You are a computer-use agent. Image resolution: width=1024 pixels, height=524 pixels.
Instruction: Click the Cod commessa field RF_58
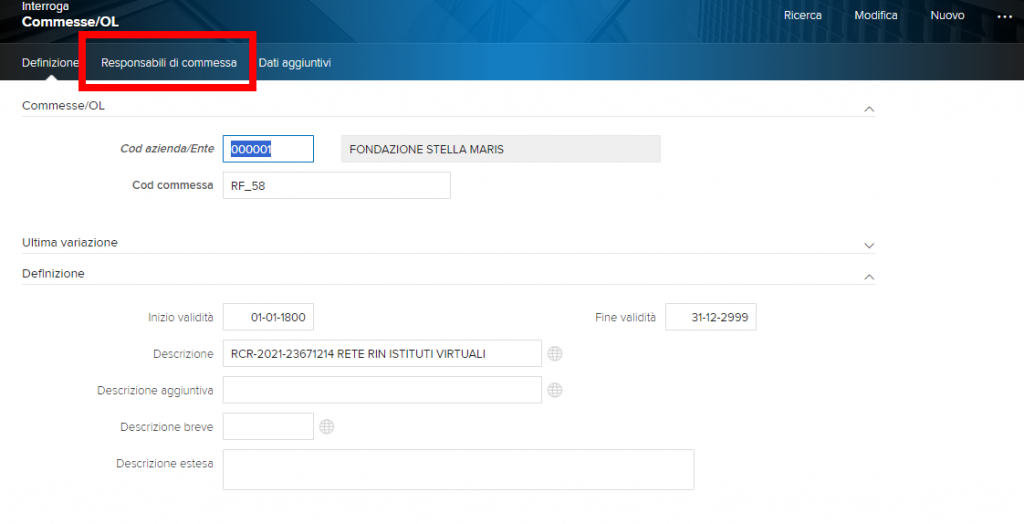(336, 186)
